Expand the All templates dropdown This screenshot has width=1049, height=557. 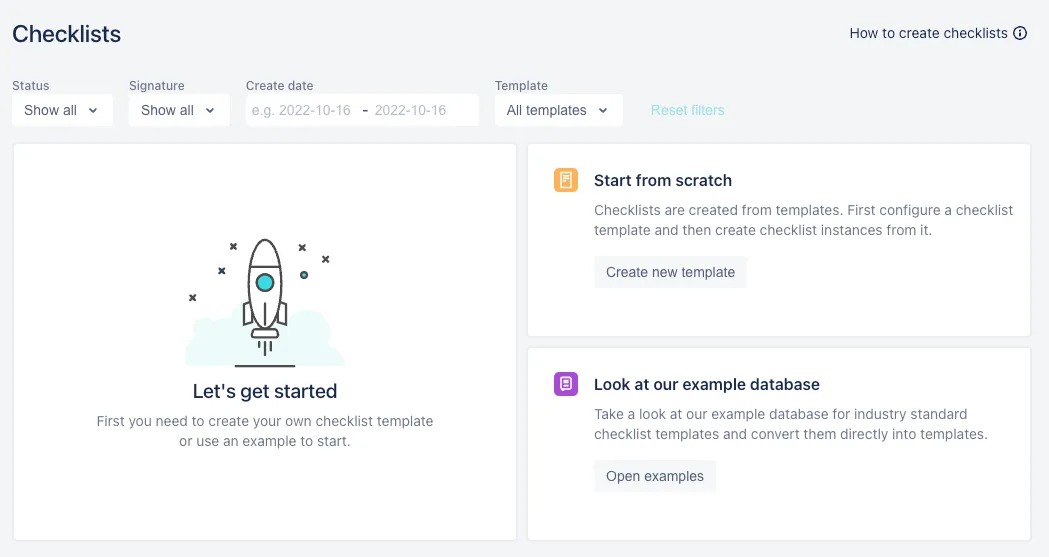click(558, 110)
